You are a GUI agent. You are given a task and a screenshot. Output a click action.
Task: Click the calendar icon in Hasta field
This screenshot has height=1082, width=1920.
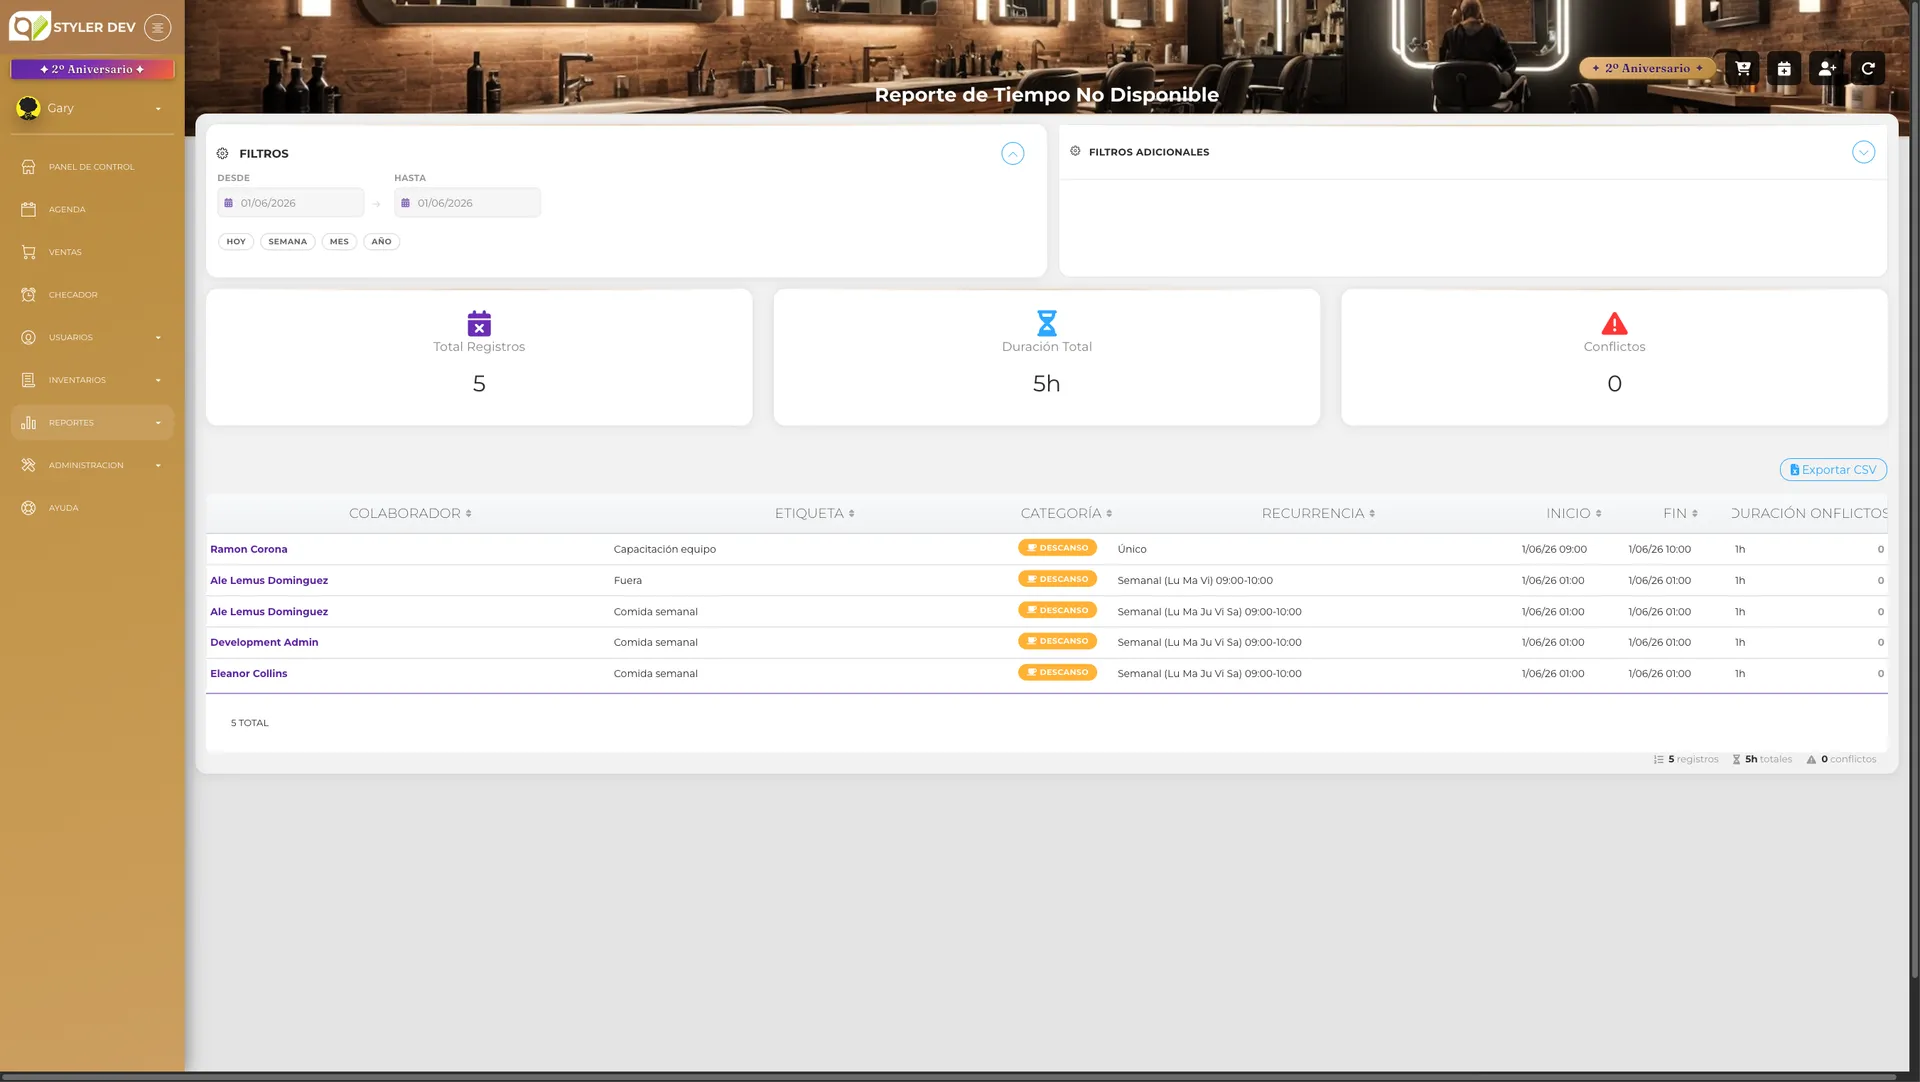coord(405,203)
